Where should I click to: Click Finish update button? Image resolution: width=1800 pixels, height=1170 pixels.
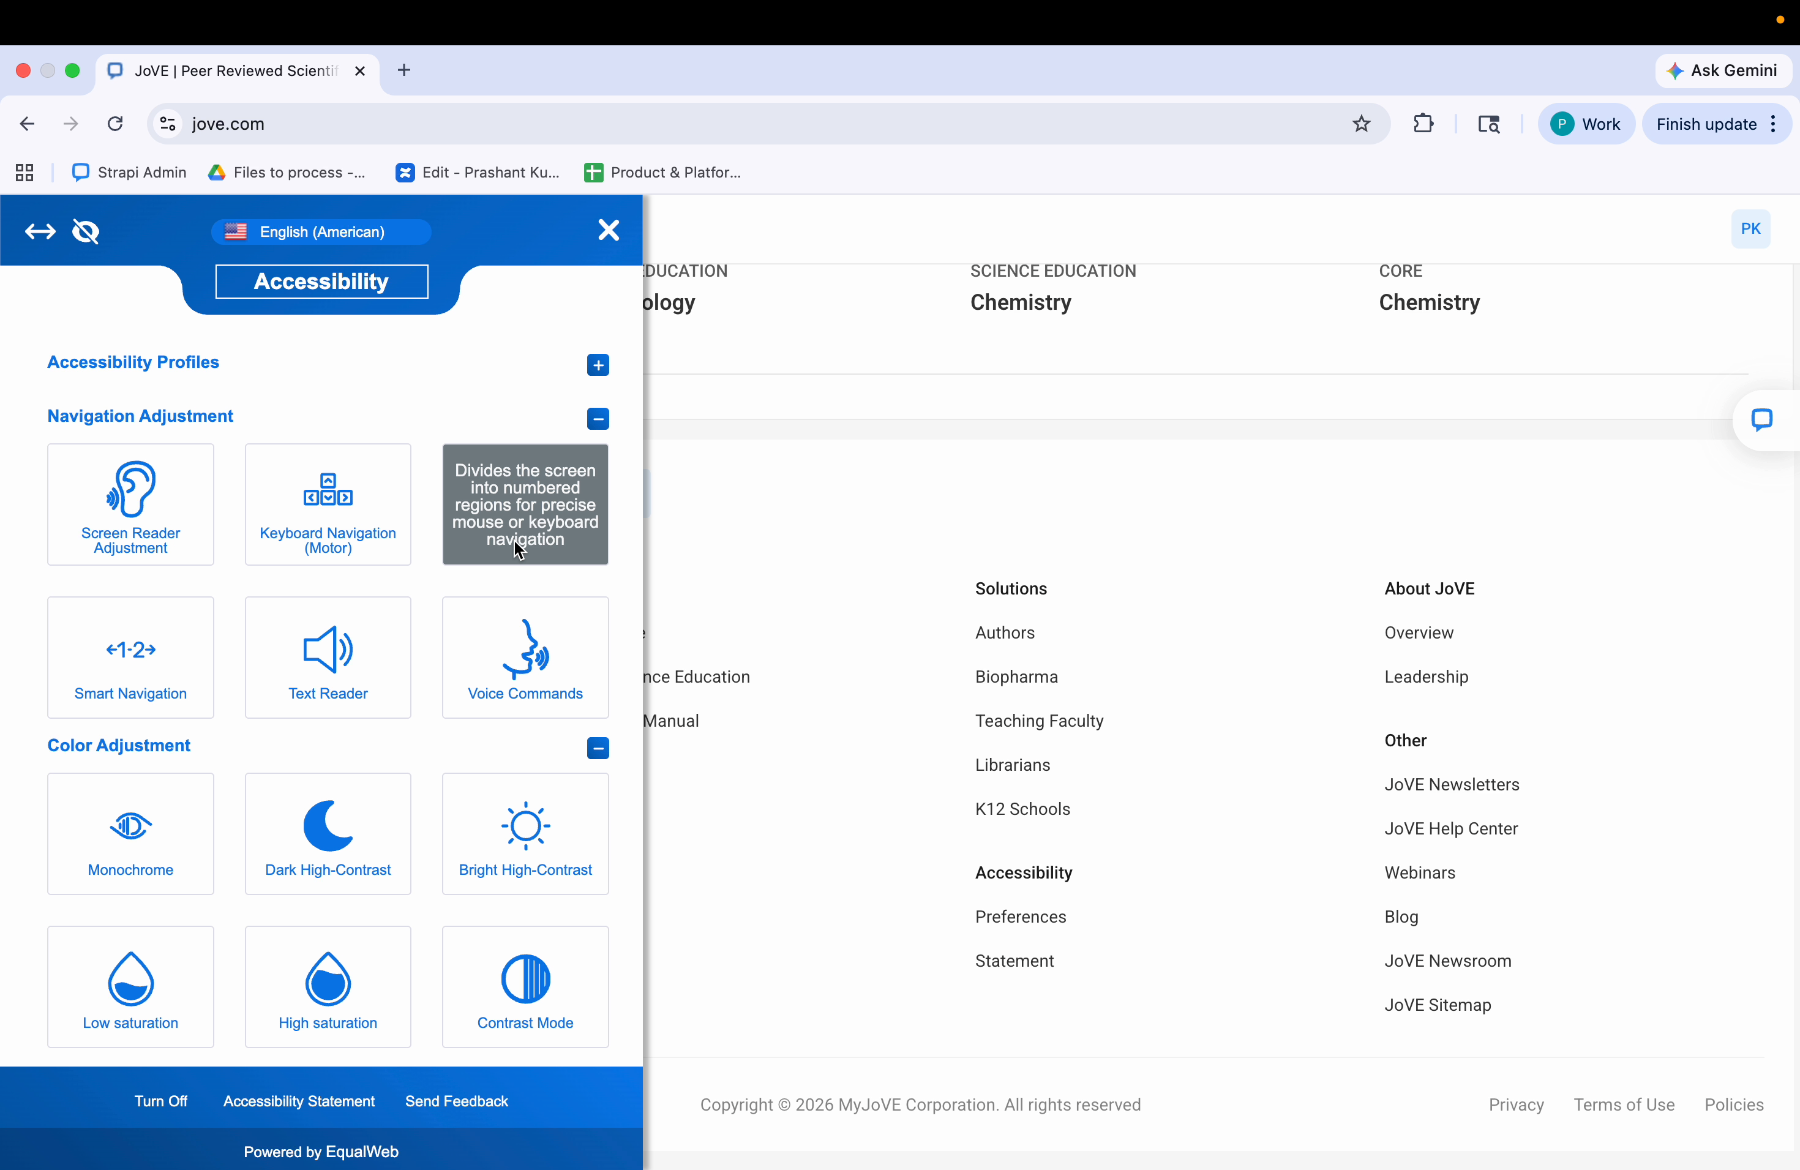(1706, 124)
